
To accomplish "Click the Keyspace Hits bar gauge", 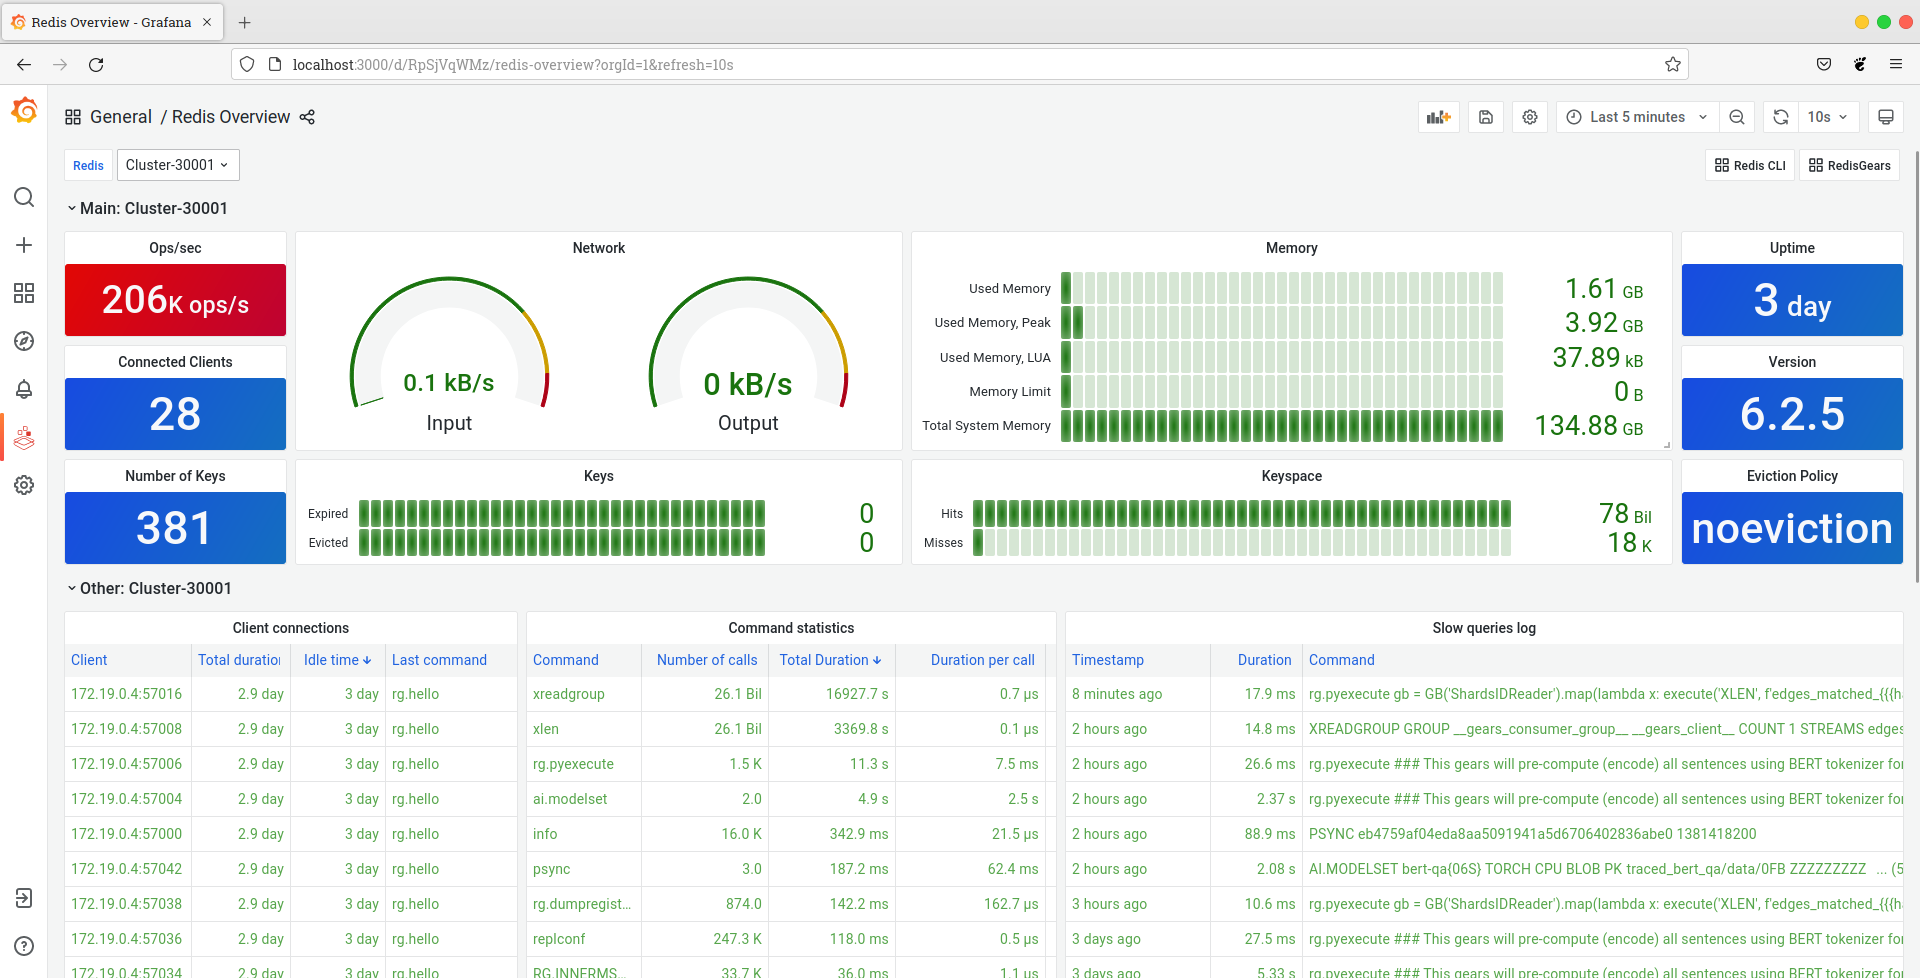I will pyautogui.click(x=1241, y=513).
